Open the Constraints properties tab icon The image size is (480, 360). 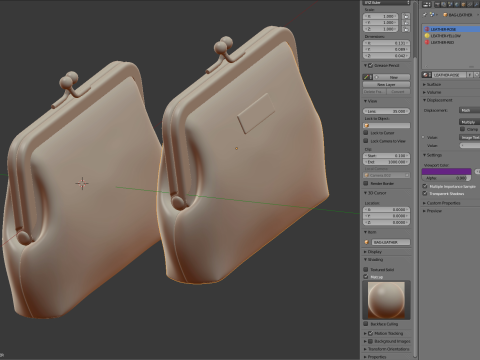coord(470,5)
